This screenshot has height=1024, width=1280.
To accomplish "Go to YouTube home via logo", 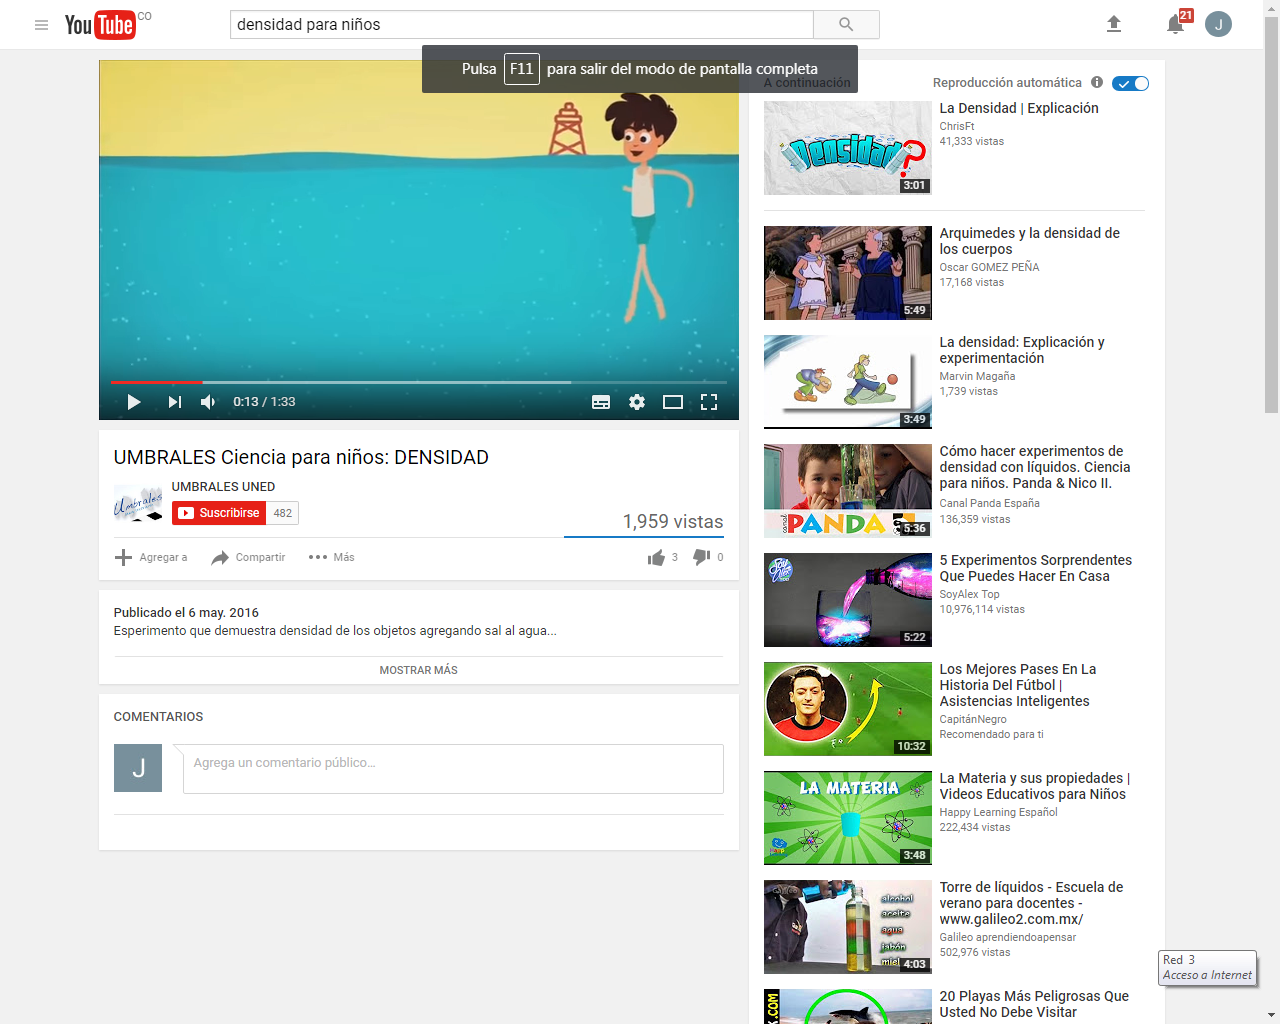I will click(x=100, y=25).
